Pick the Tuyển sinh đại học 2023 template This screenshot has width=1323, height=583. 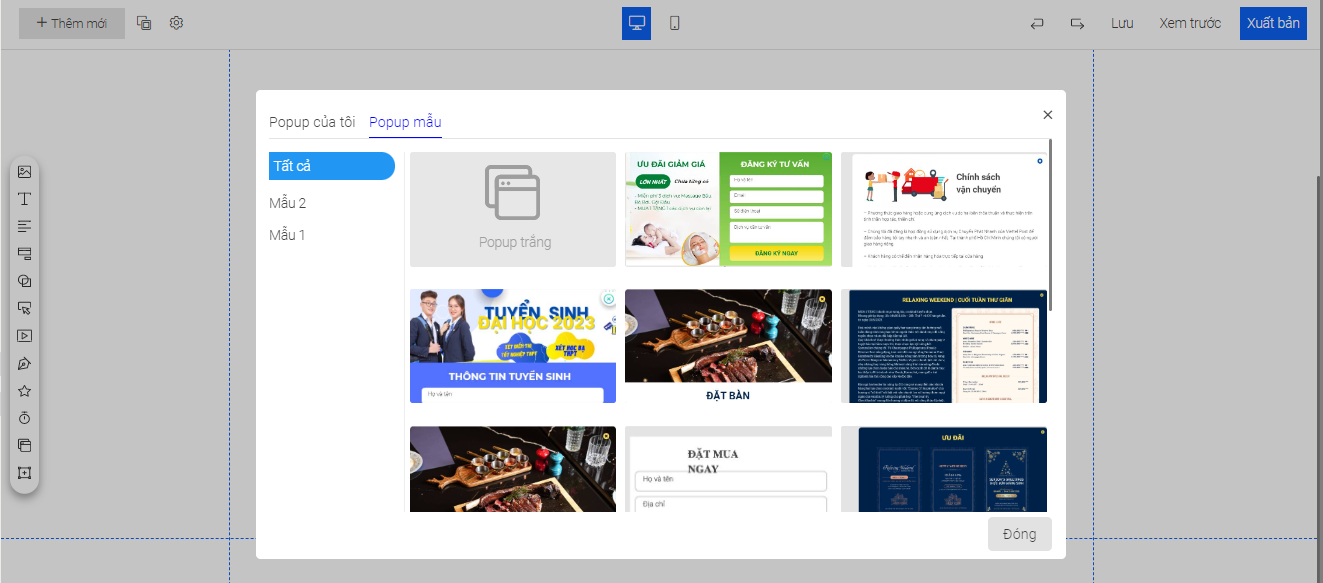point(513,346)
